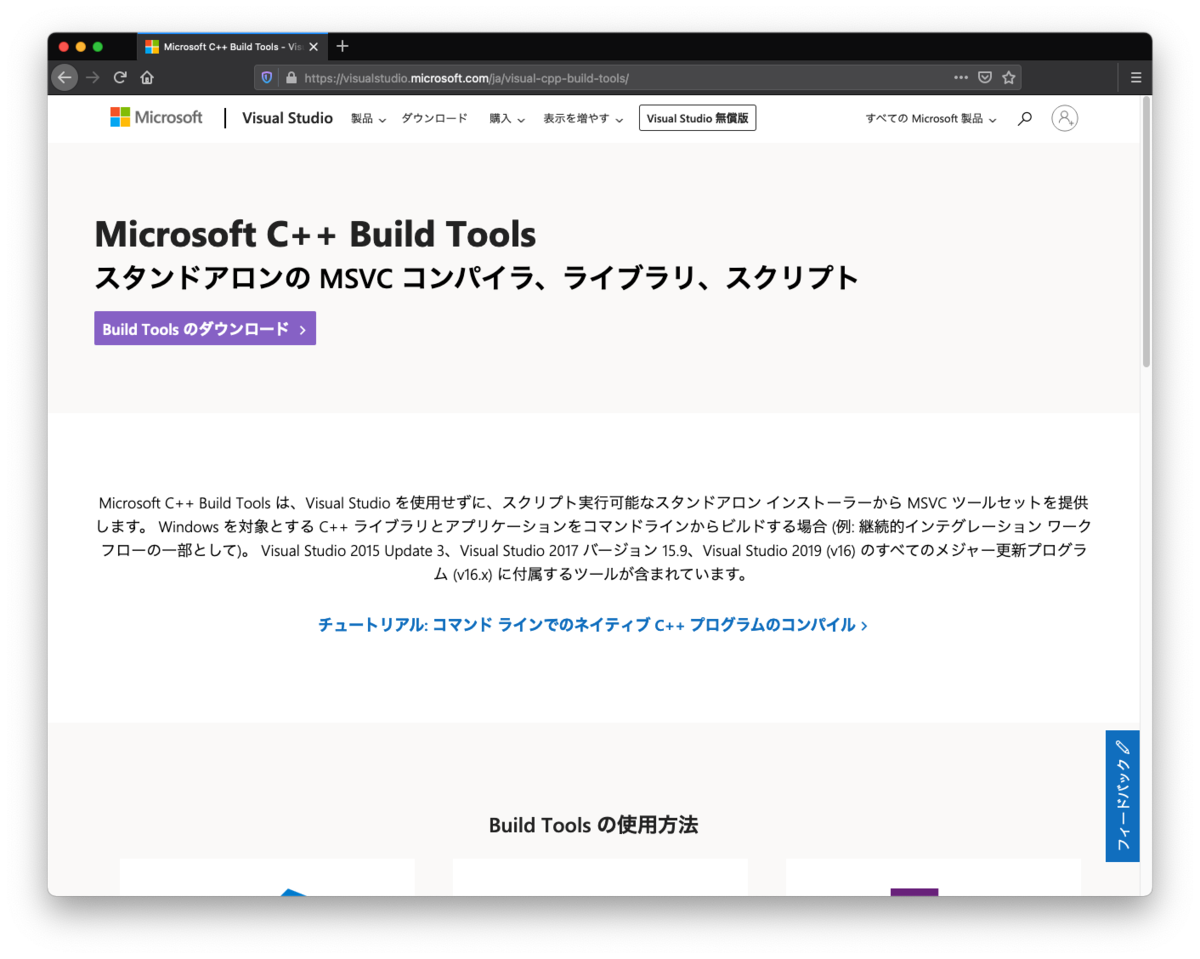The height and width of the screenshot is (959, 1200).
Task: Reload the page with the refresh icon
Action: point(120,77)
